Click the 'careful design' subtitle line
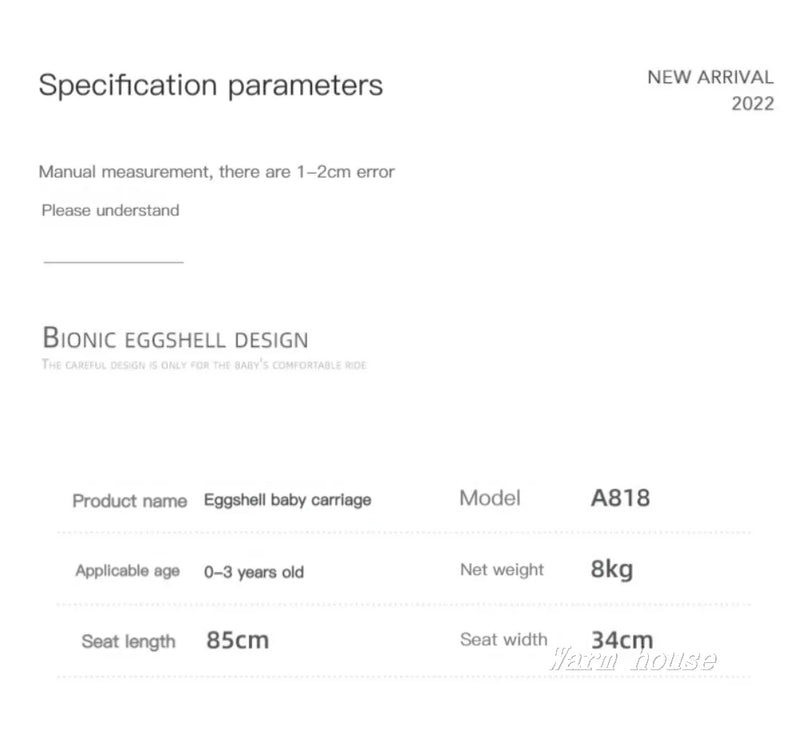The width and height of the screenshot is (800, 735). coord(204,365)
